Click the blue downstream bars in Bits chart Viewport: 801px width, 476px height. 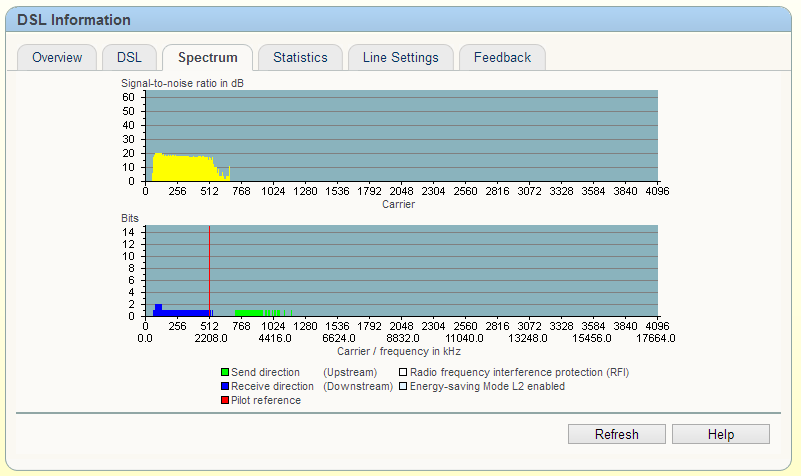coord(180,313)
